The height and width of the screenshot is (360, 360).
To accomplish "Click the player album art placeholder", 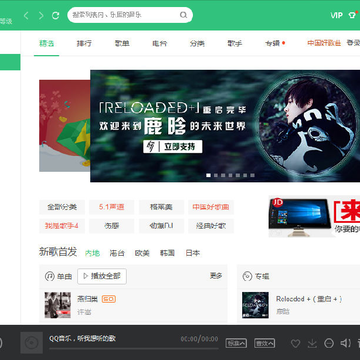I will [x=31, y=343].
